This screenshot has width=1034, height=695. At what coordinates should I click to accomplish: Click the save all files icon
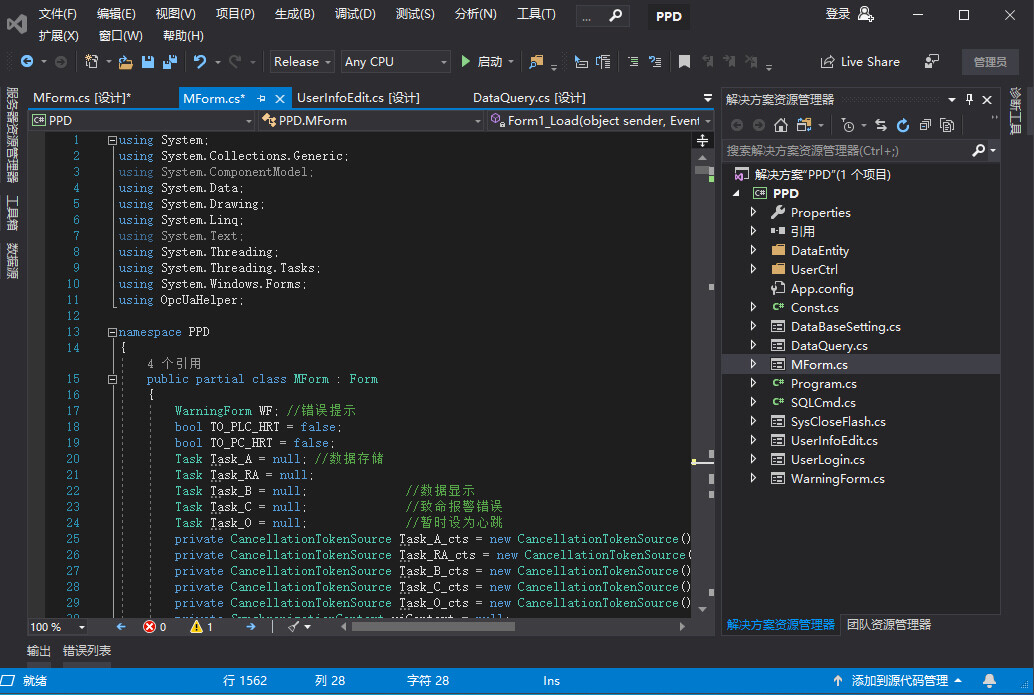click(170, 62)
